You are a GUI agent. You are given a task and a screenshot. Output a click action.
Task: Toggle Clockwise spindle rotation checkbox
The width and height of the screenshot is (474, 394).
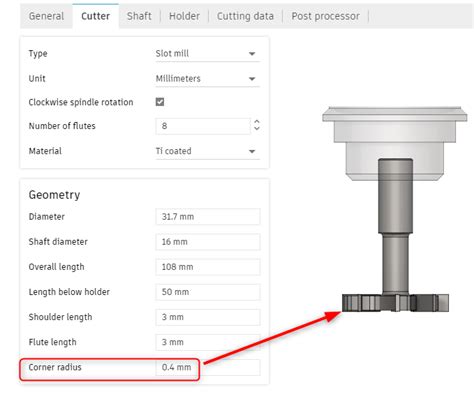(x=160, y=102)
